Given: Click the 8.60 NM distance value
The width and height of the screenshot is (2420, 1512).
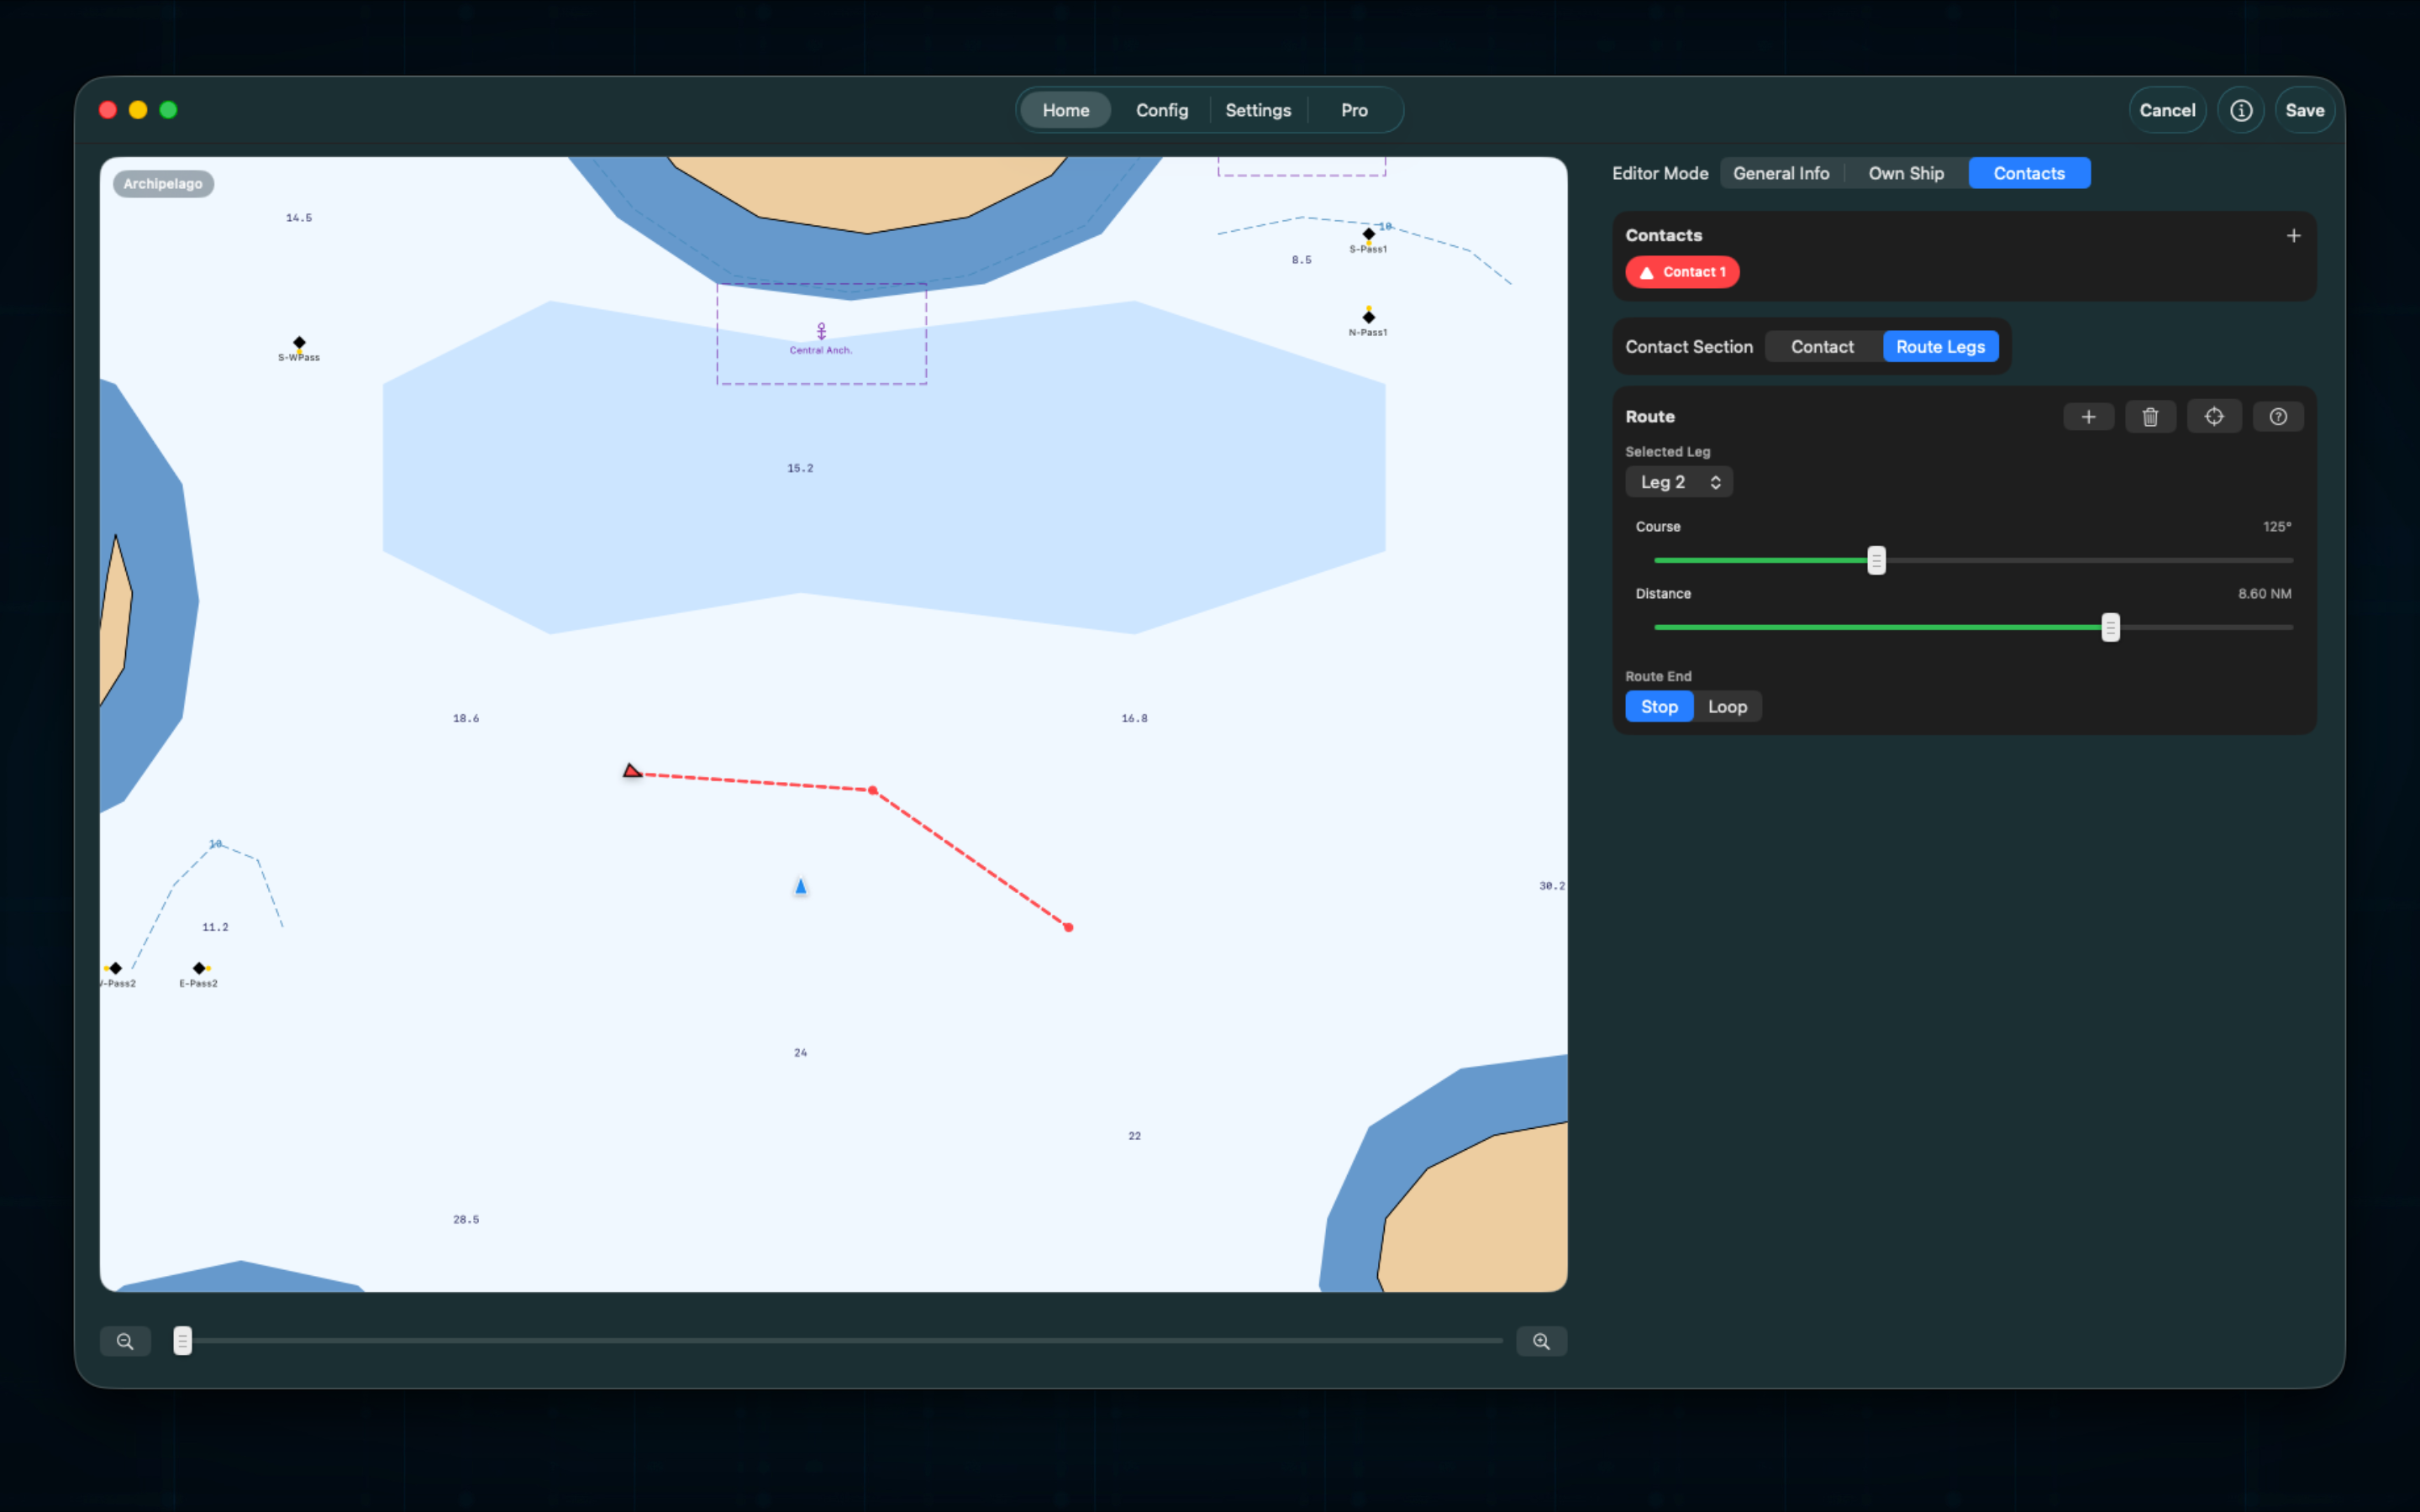Looking at the screenshot, I should pos(2264,594).
